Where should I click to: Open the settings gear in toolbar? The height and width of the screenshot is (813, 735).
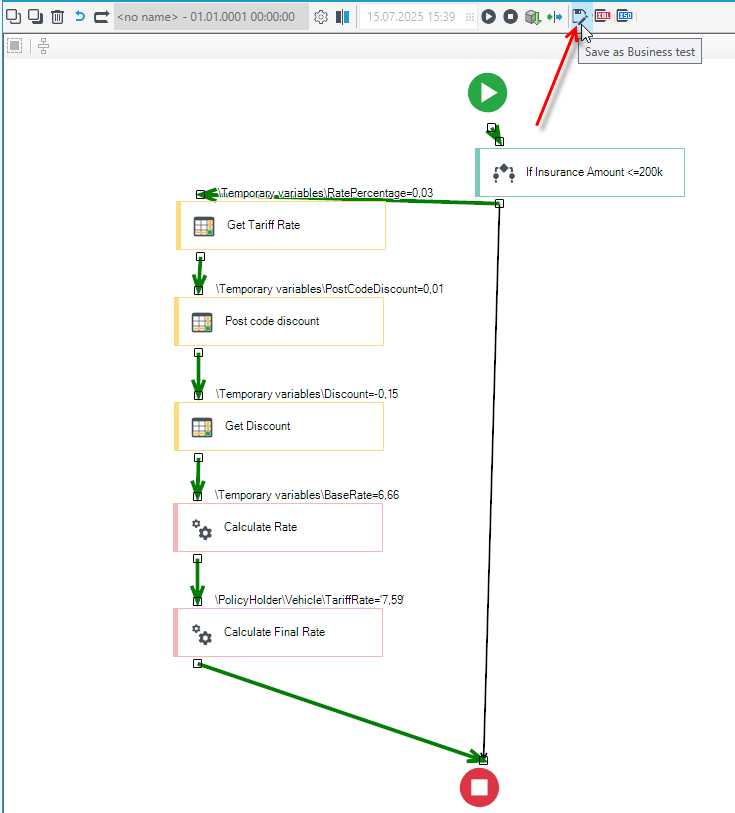coord(321,17)
